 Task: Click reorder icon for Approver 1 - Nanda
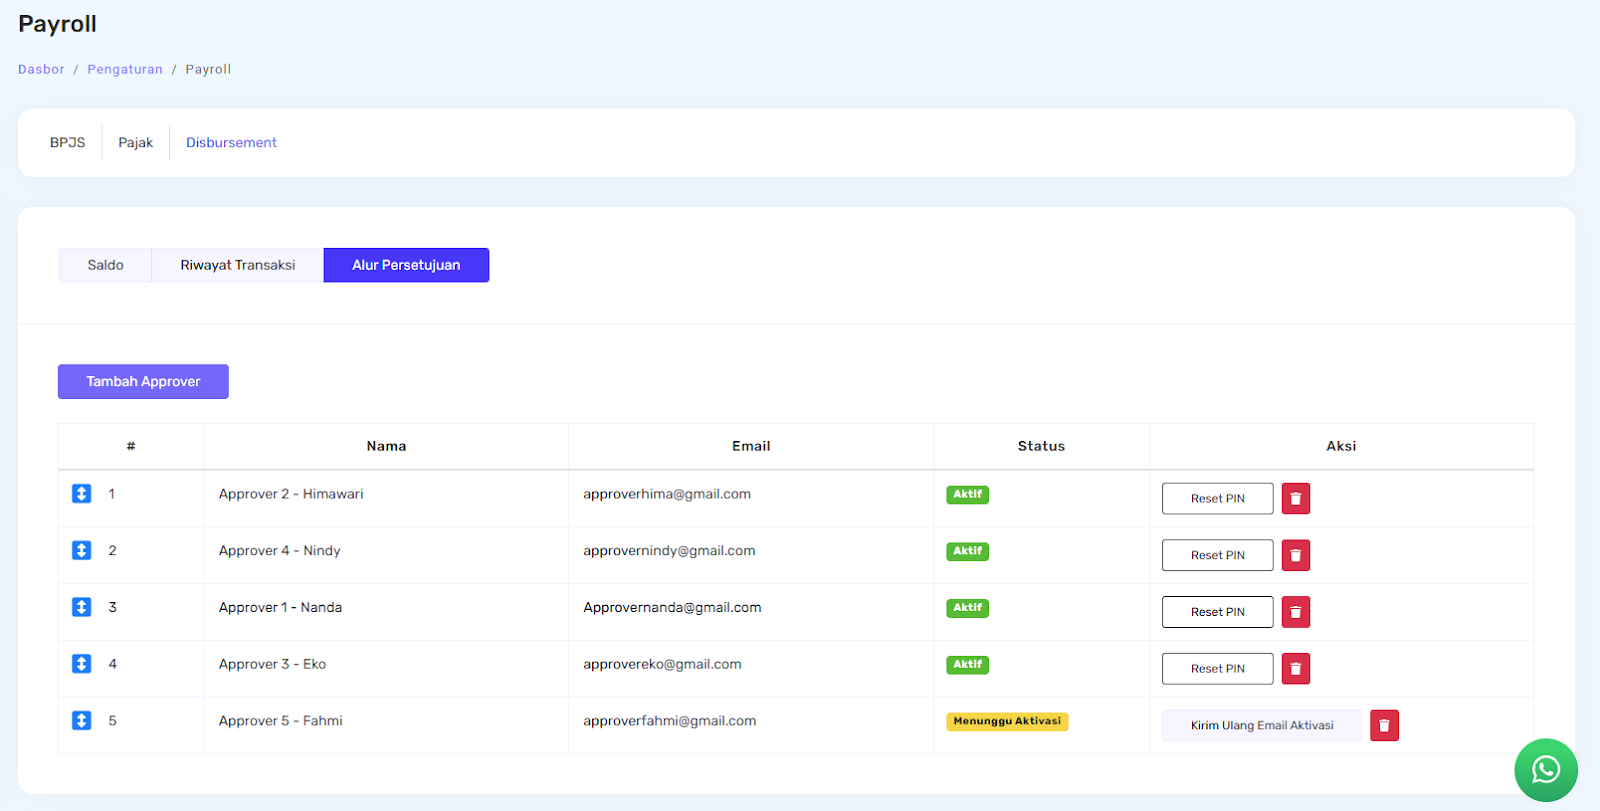(x=82, y=607)
